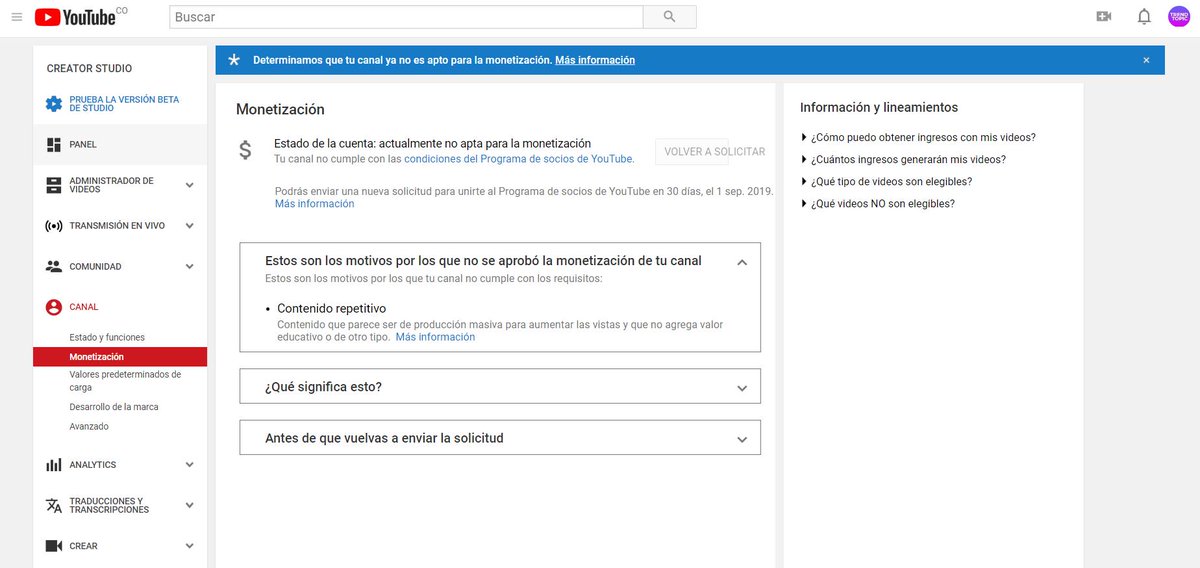The image size is (1200, 568).
Task: Collapse the reasons panel chevron
Action: [x=742, y=262]
